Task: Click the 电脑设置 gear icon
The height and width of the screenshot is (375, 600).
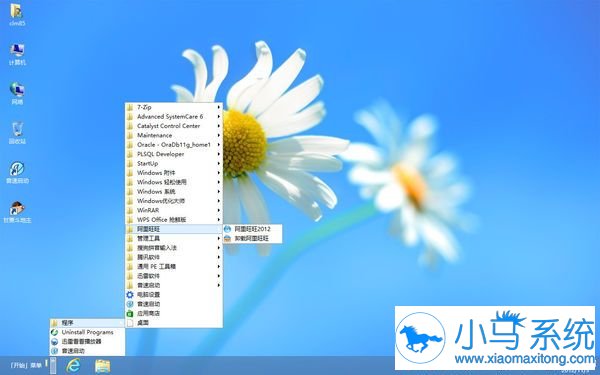Action: coord(130,295)
